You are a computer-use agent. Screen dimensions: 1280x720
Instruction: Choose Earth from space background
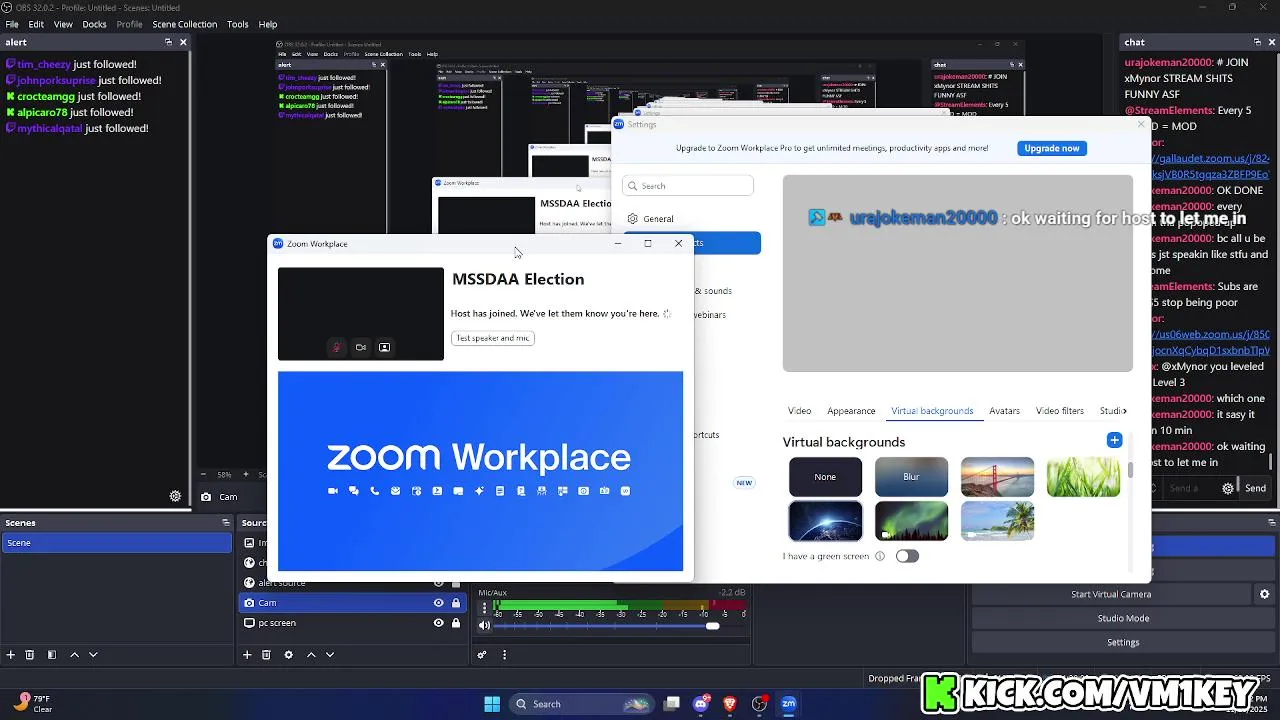[825, 521]
